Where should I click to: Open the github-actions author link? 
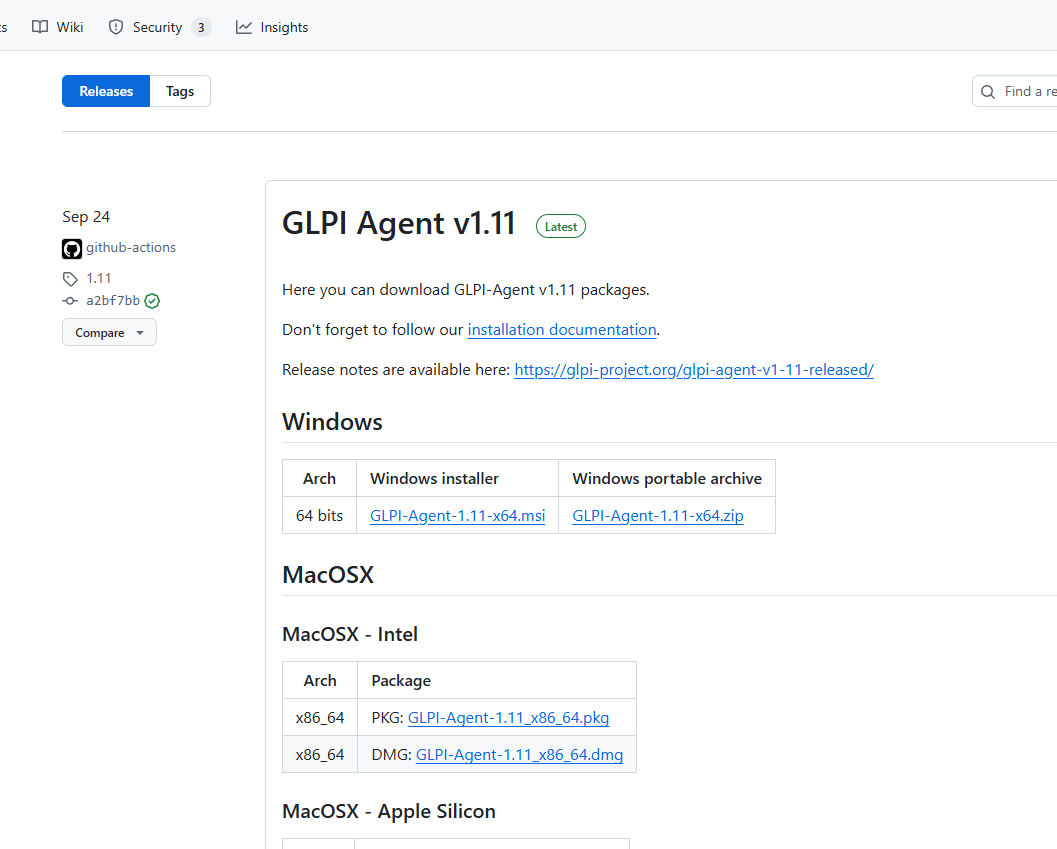(x=131, y=247)
